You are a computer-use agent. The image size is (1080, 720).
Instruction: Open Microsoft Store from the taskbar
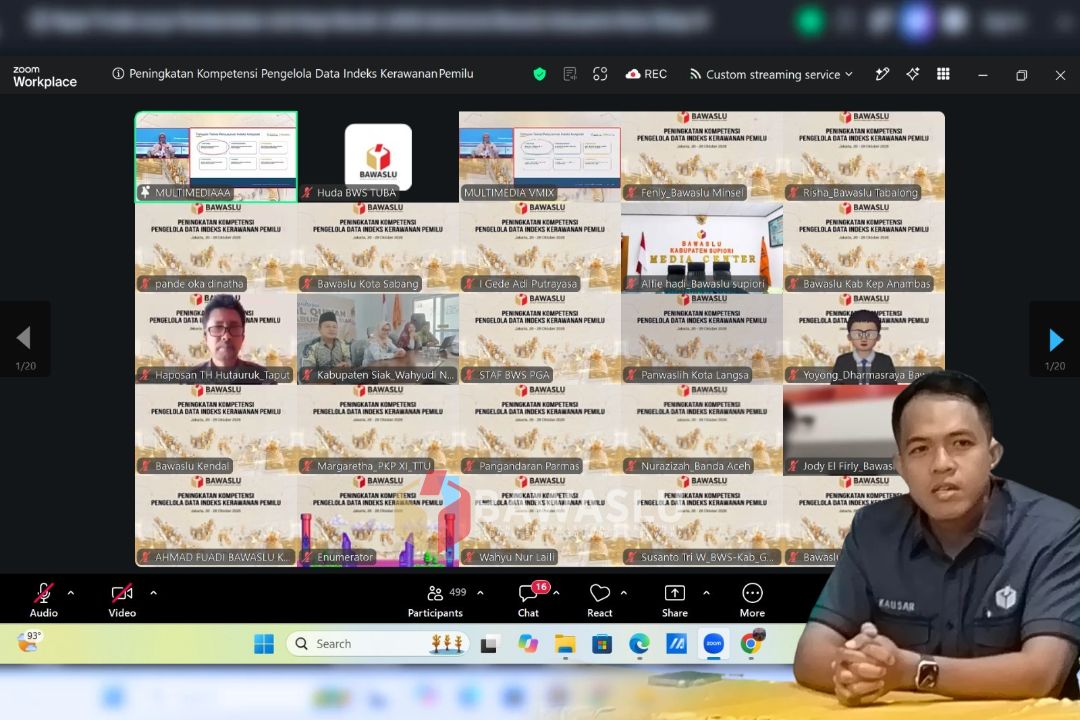602,644
